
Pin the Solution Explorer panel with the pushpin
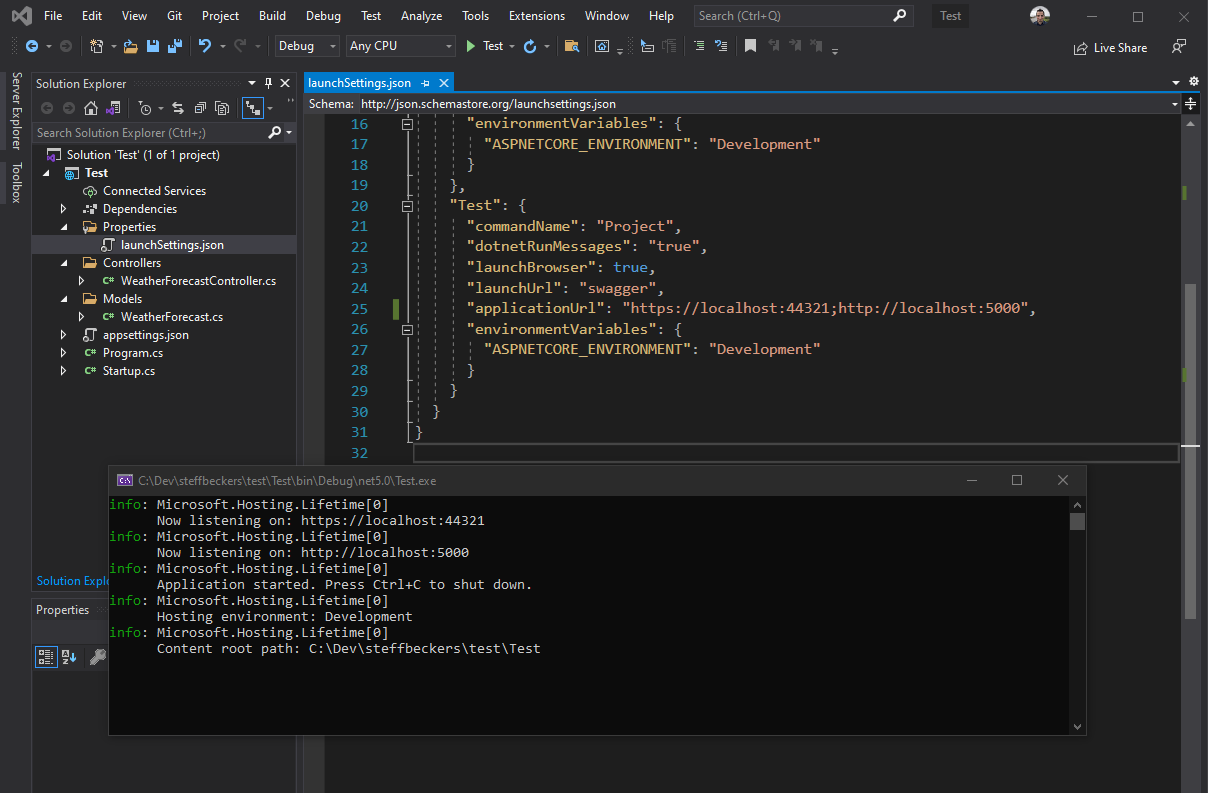coord(268,84)
